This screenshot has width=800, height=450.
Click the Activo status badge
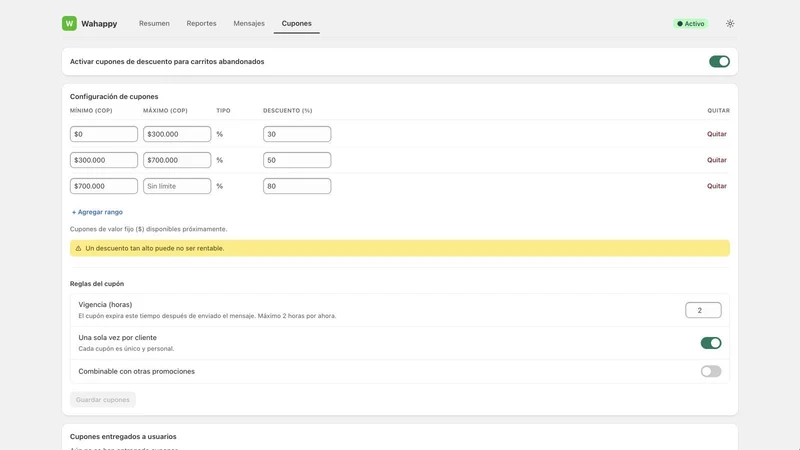coord(690,23)
